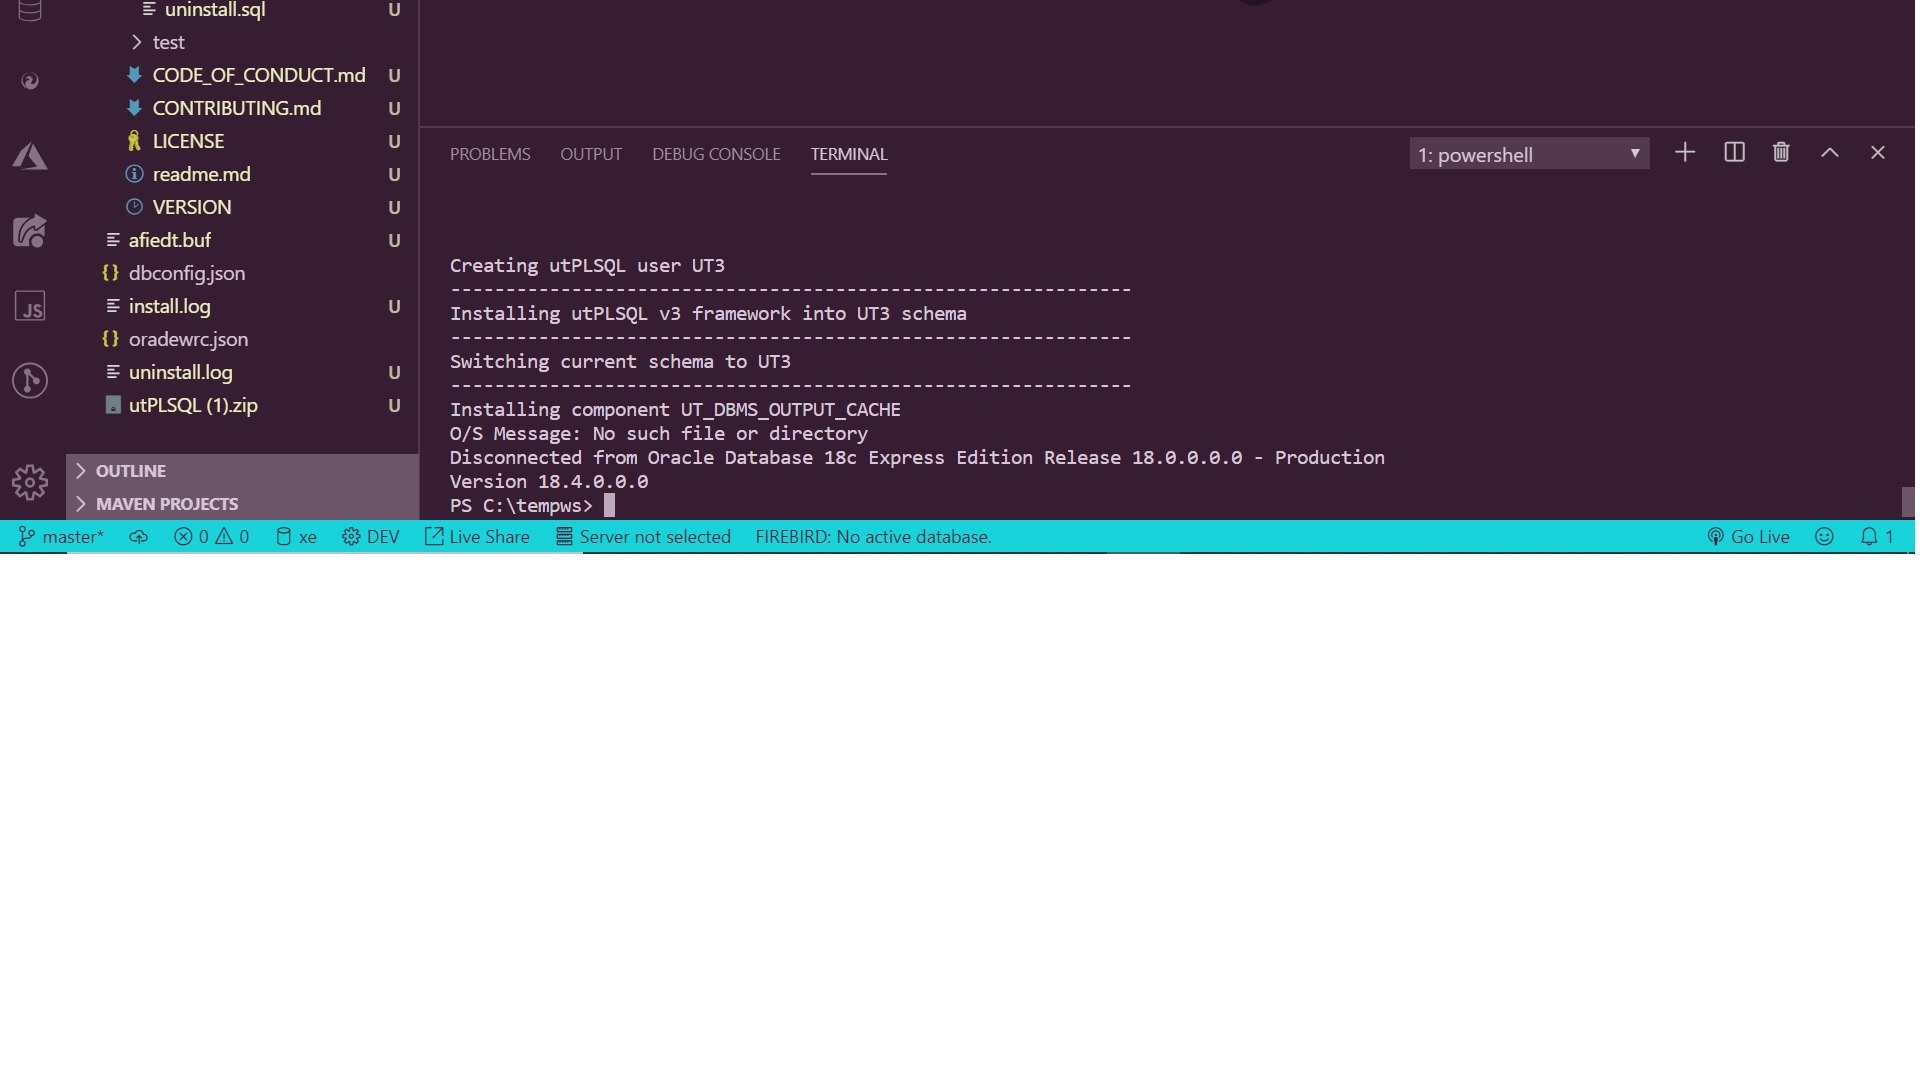1920x1080 pixels.
Task: Switch to the DEBUG CONSOLE tab
Action: 716,154
